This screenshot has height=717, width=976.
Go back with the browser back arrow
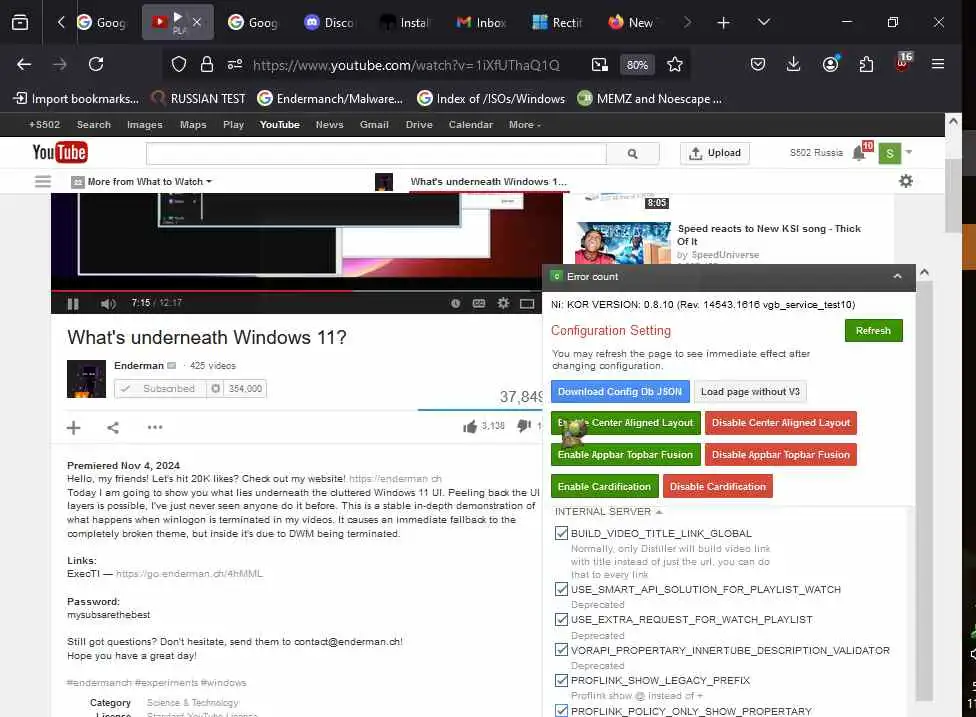(x=24, y=64)
